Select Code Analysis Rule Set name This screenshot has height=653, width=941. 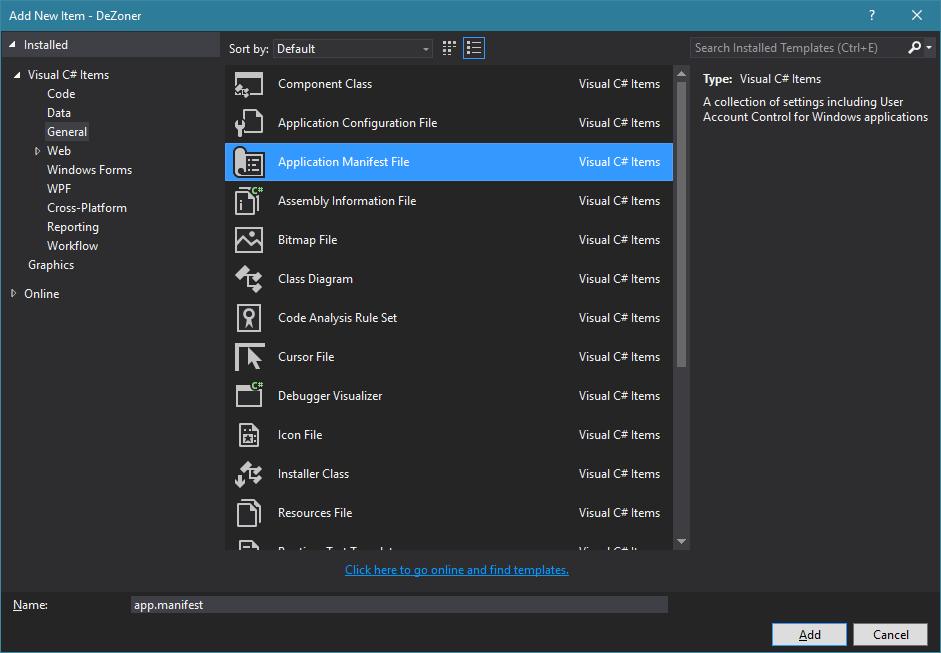coord(337,318)
